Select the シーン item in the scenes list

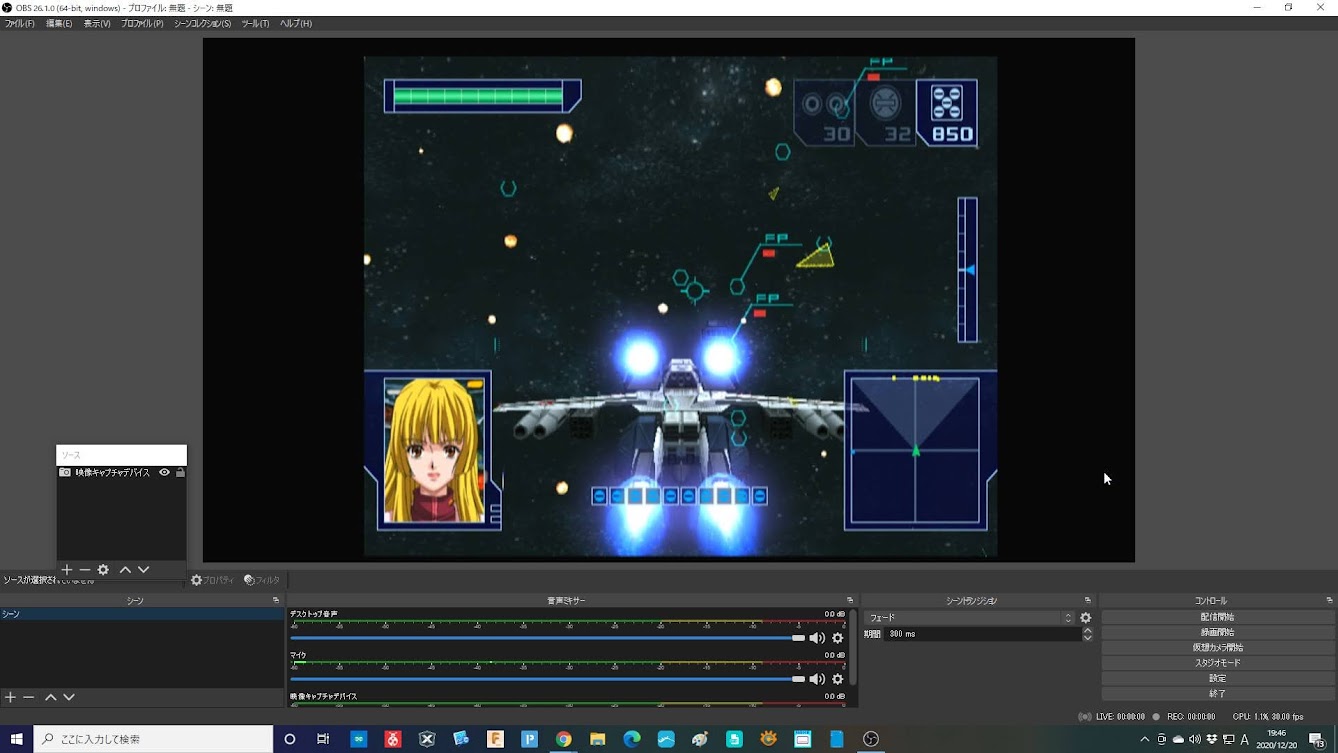(141, 614)
